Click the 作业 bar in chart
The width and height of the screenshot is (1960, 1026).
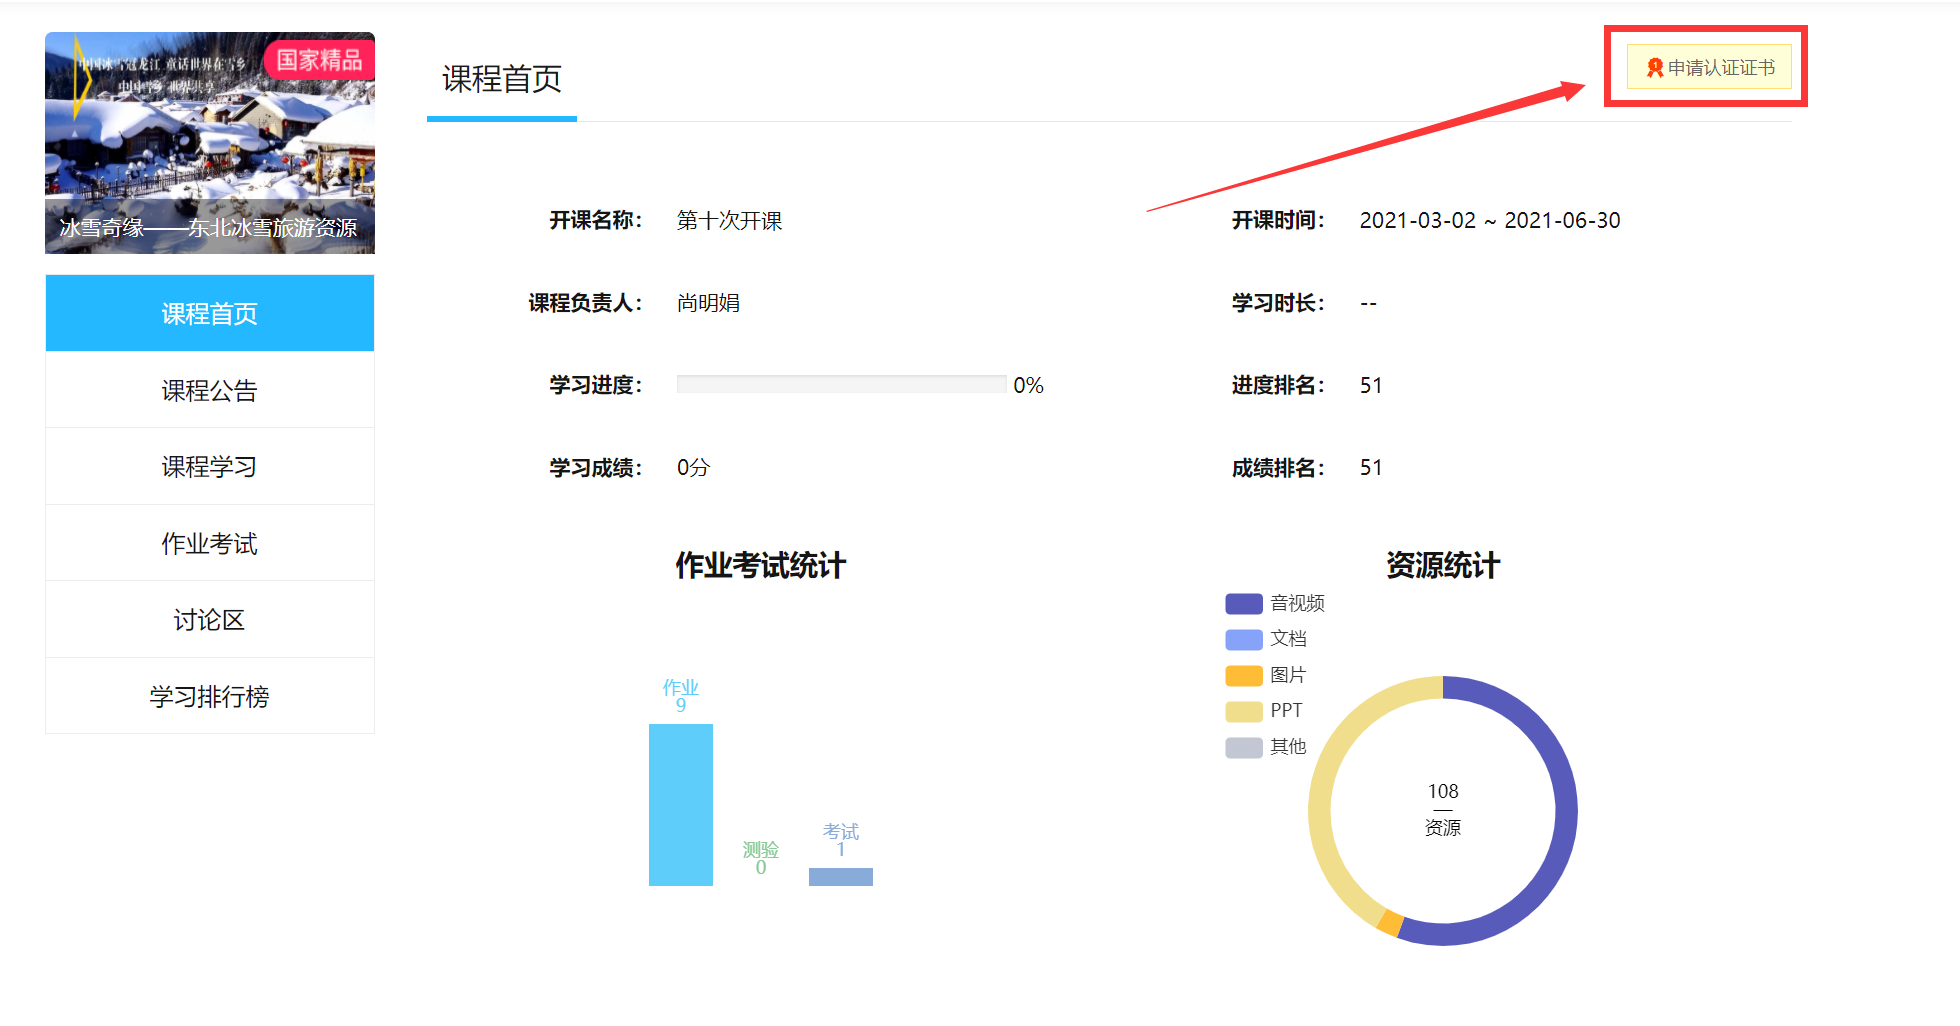(681, 805)
